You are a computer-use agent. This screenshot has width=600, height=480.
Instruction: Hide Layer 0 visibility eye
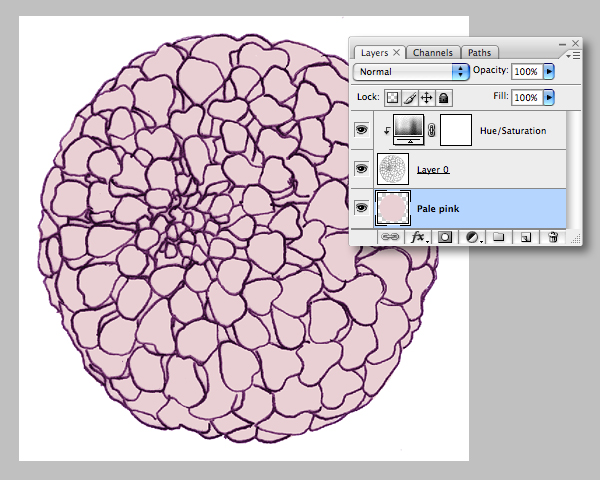362,168
